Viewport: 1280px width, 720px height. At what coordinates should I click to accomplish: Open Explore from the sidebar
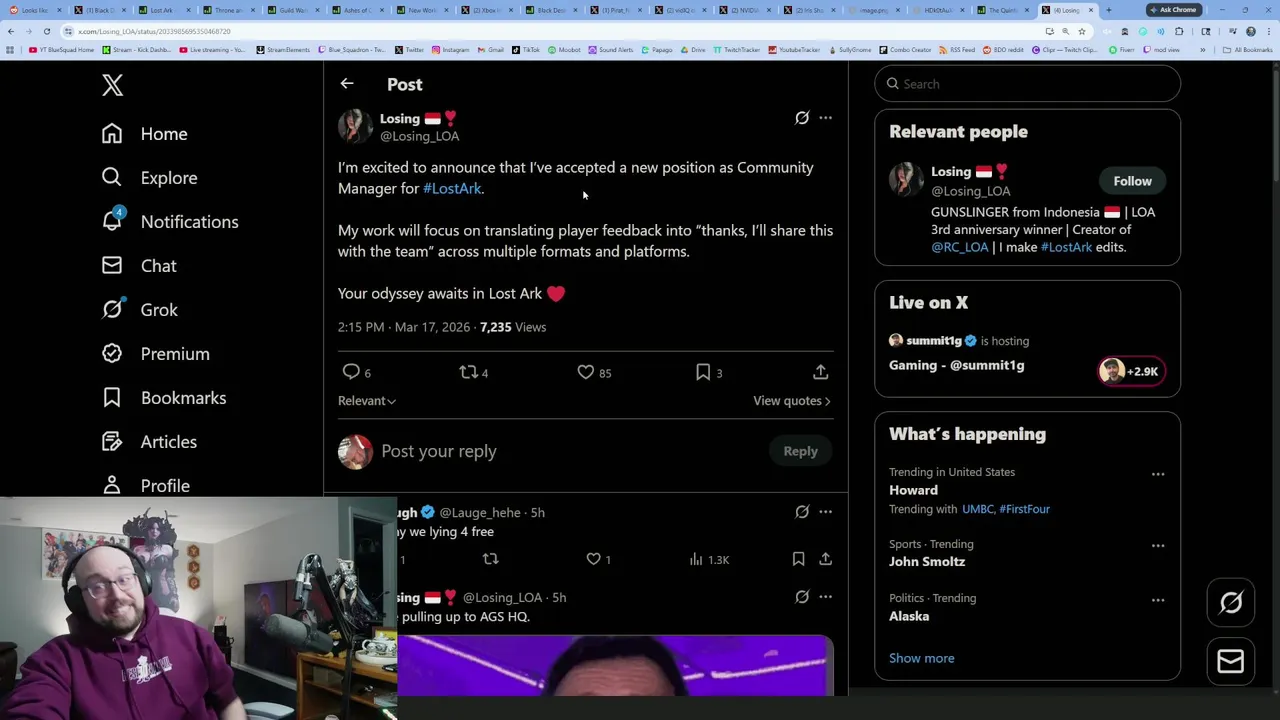coord(150,178)
